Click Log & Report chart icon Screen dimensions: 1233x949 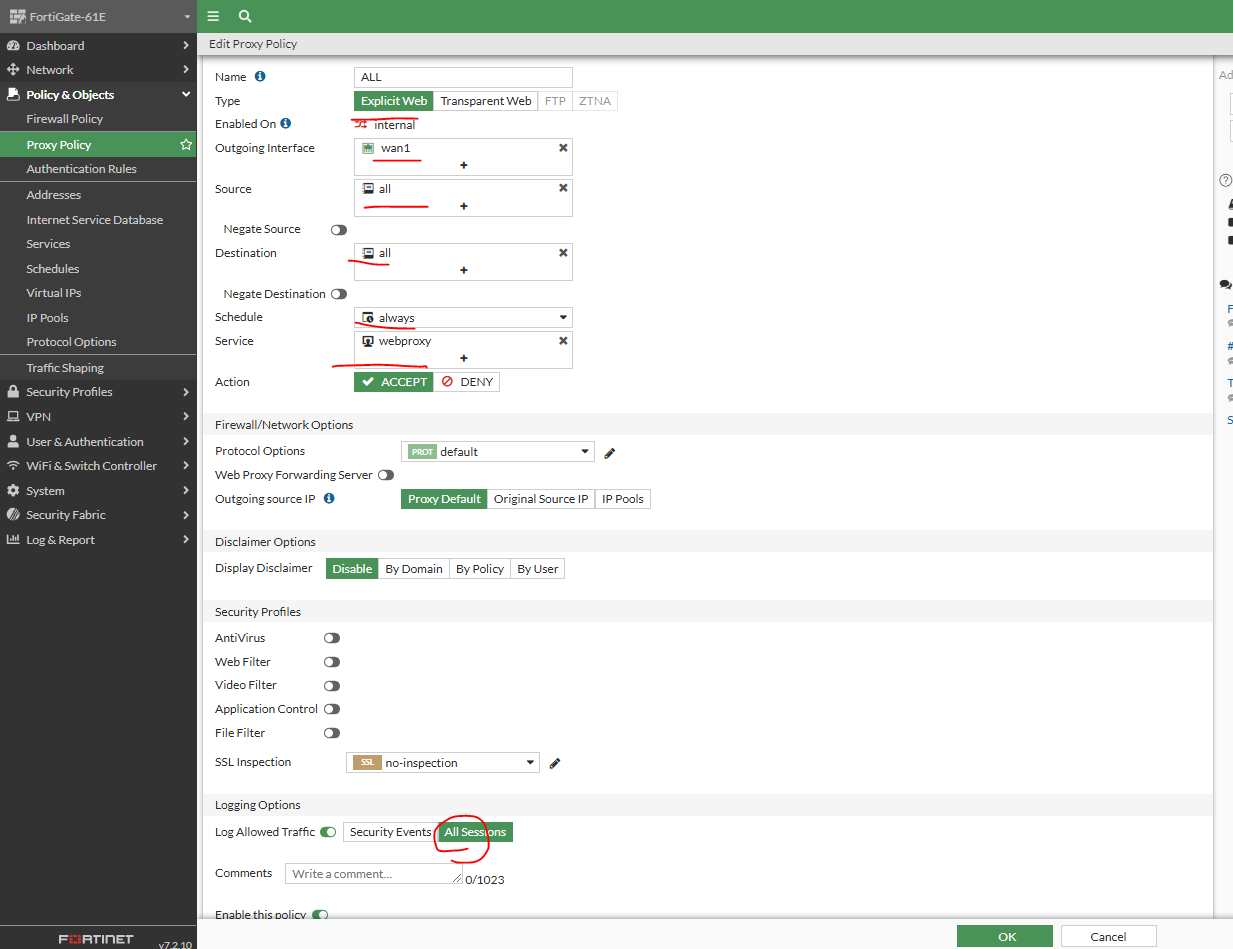pos(13,540)
